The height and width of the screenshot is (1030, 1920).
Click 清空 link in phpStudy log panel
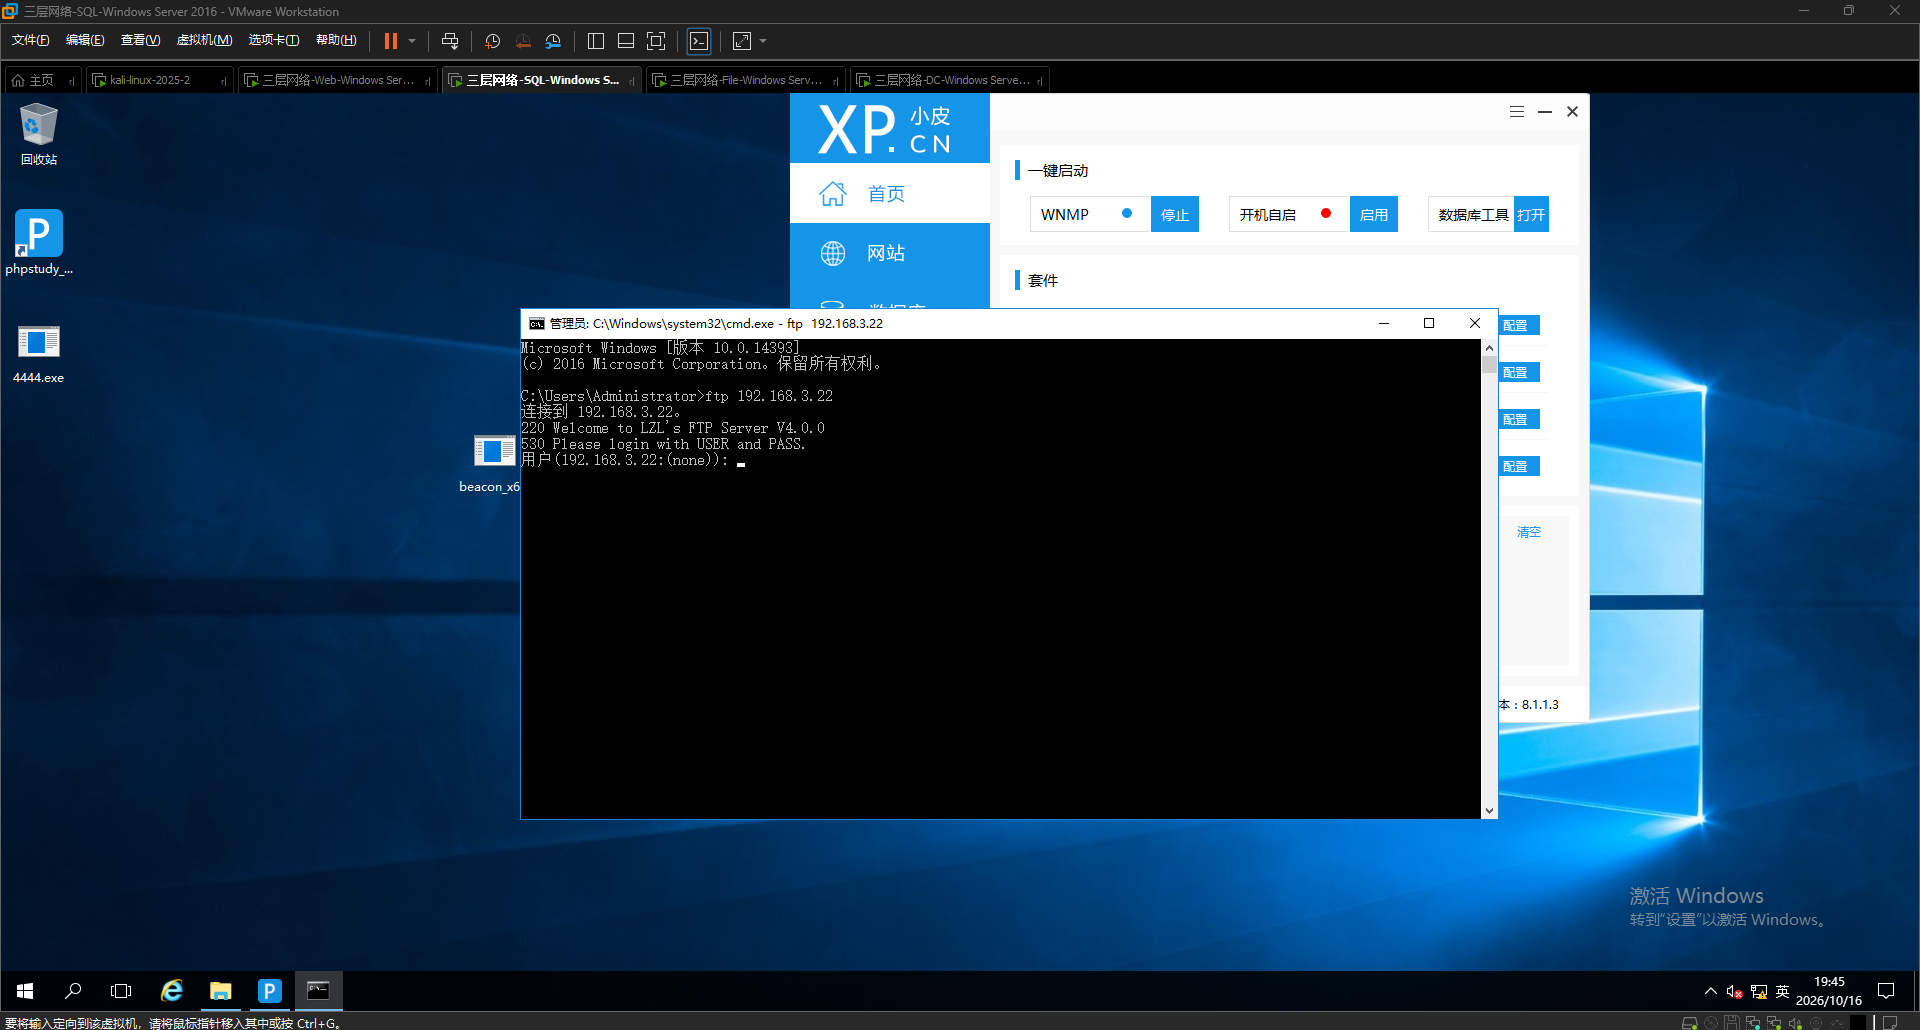(x=1529, y=532)
